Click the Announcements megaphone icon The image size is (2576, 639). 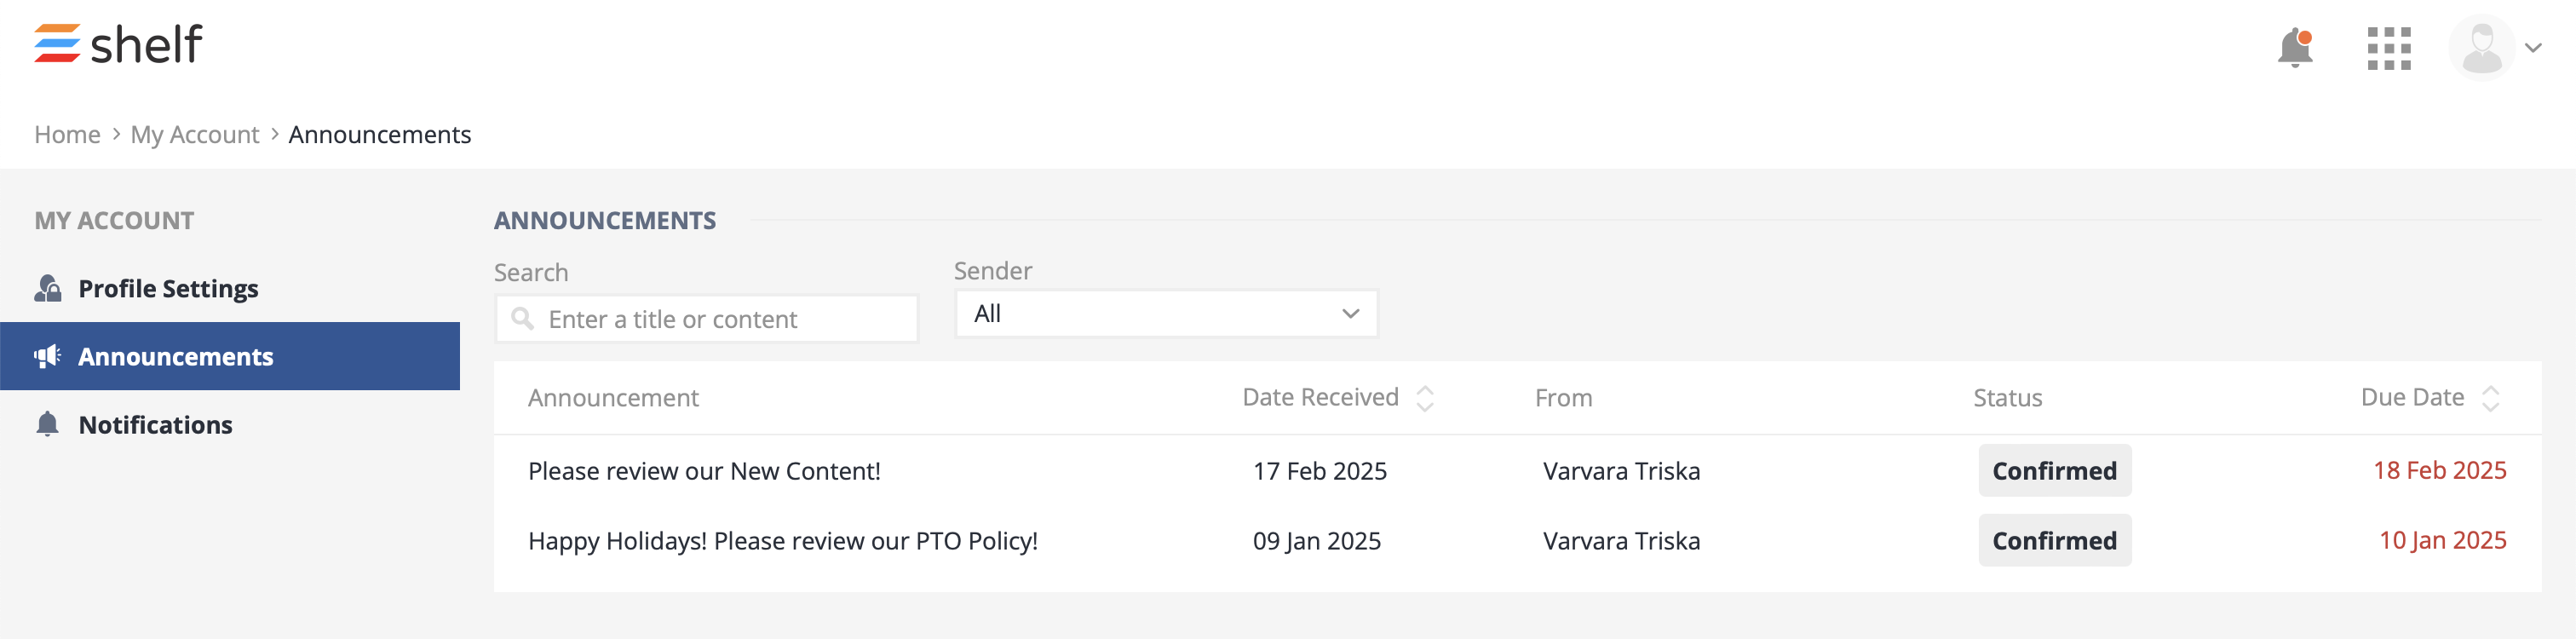point(47,356)
